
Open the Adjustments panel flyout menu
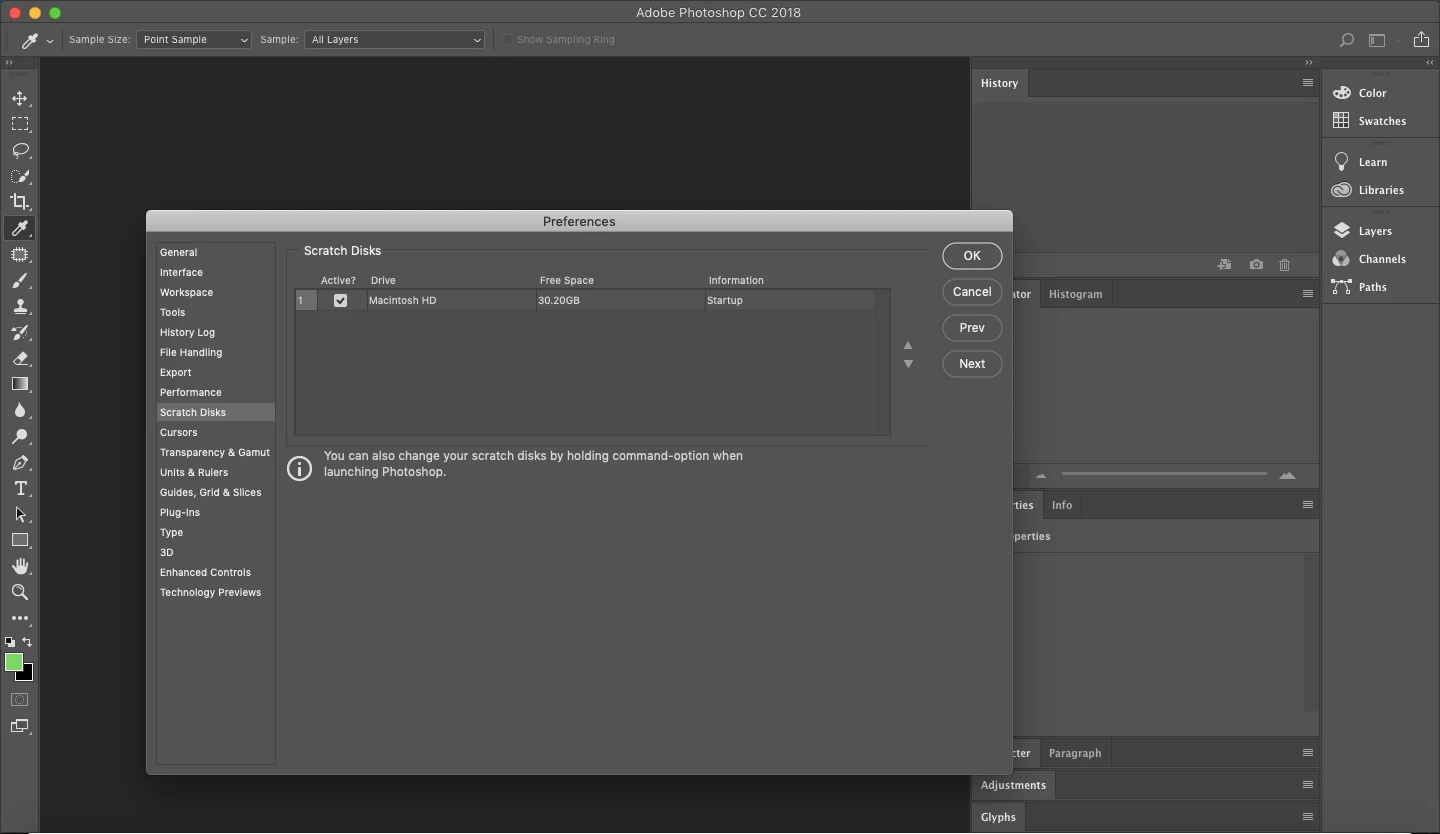click(x=1307, y=785)
